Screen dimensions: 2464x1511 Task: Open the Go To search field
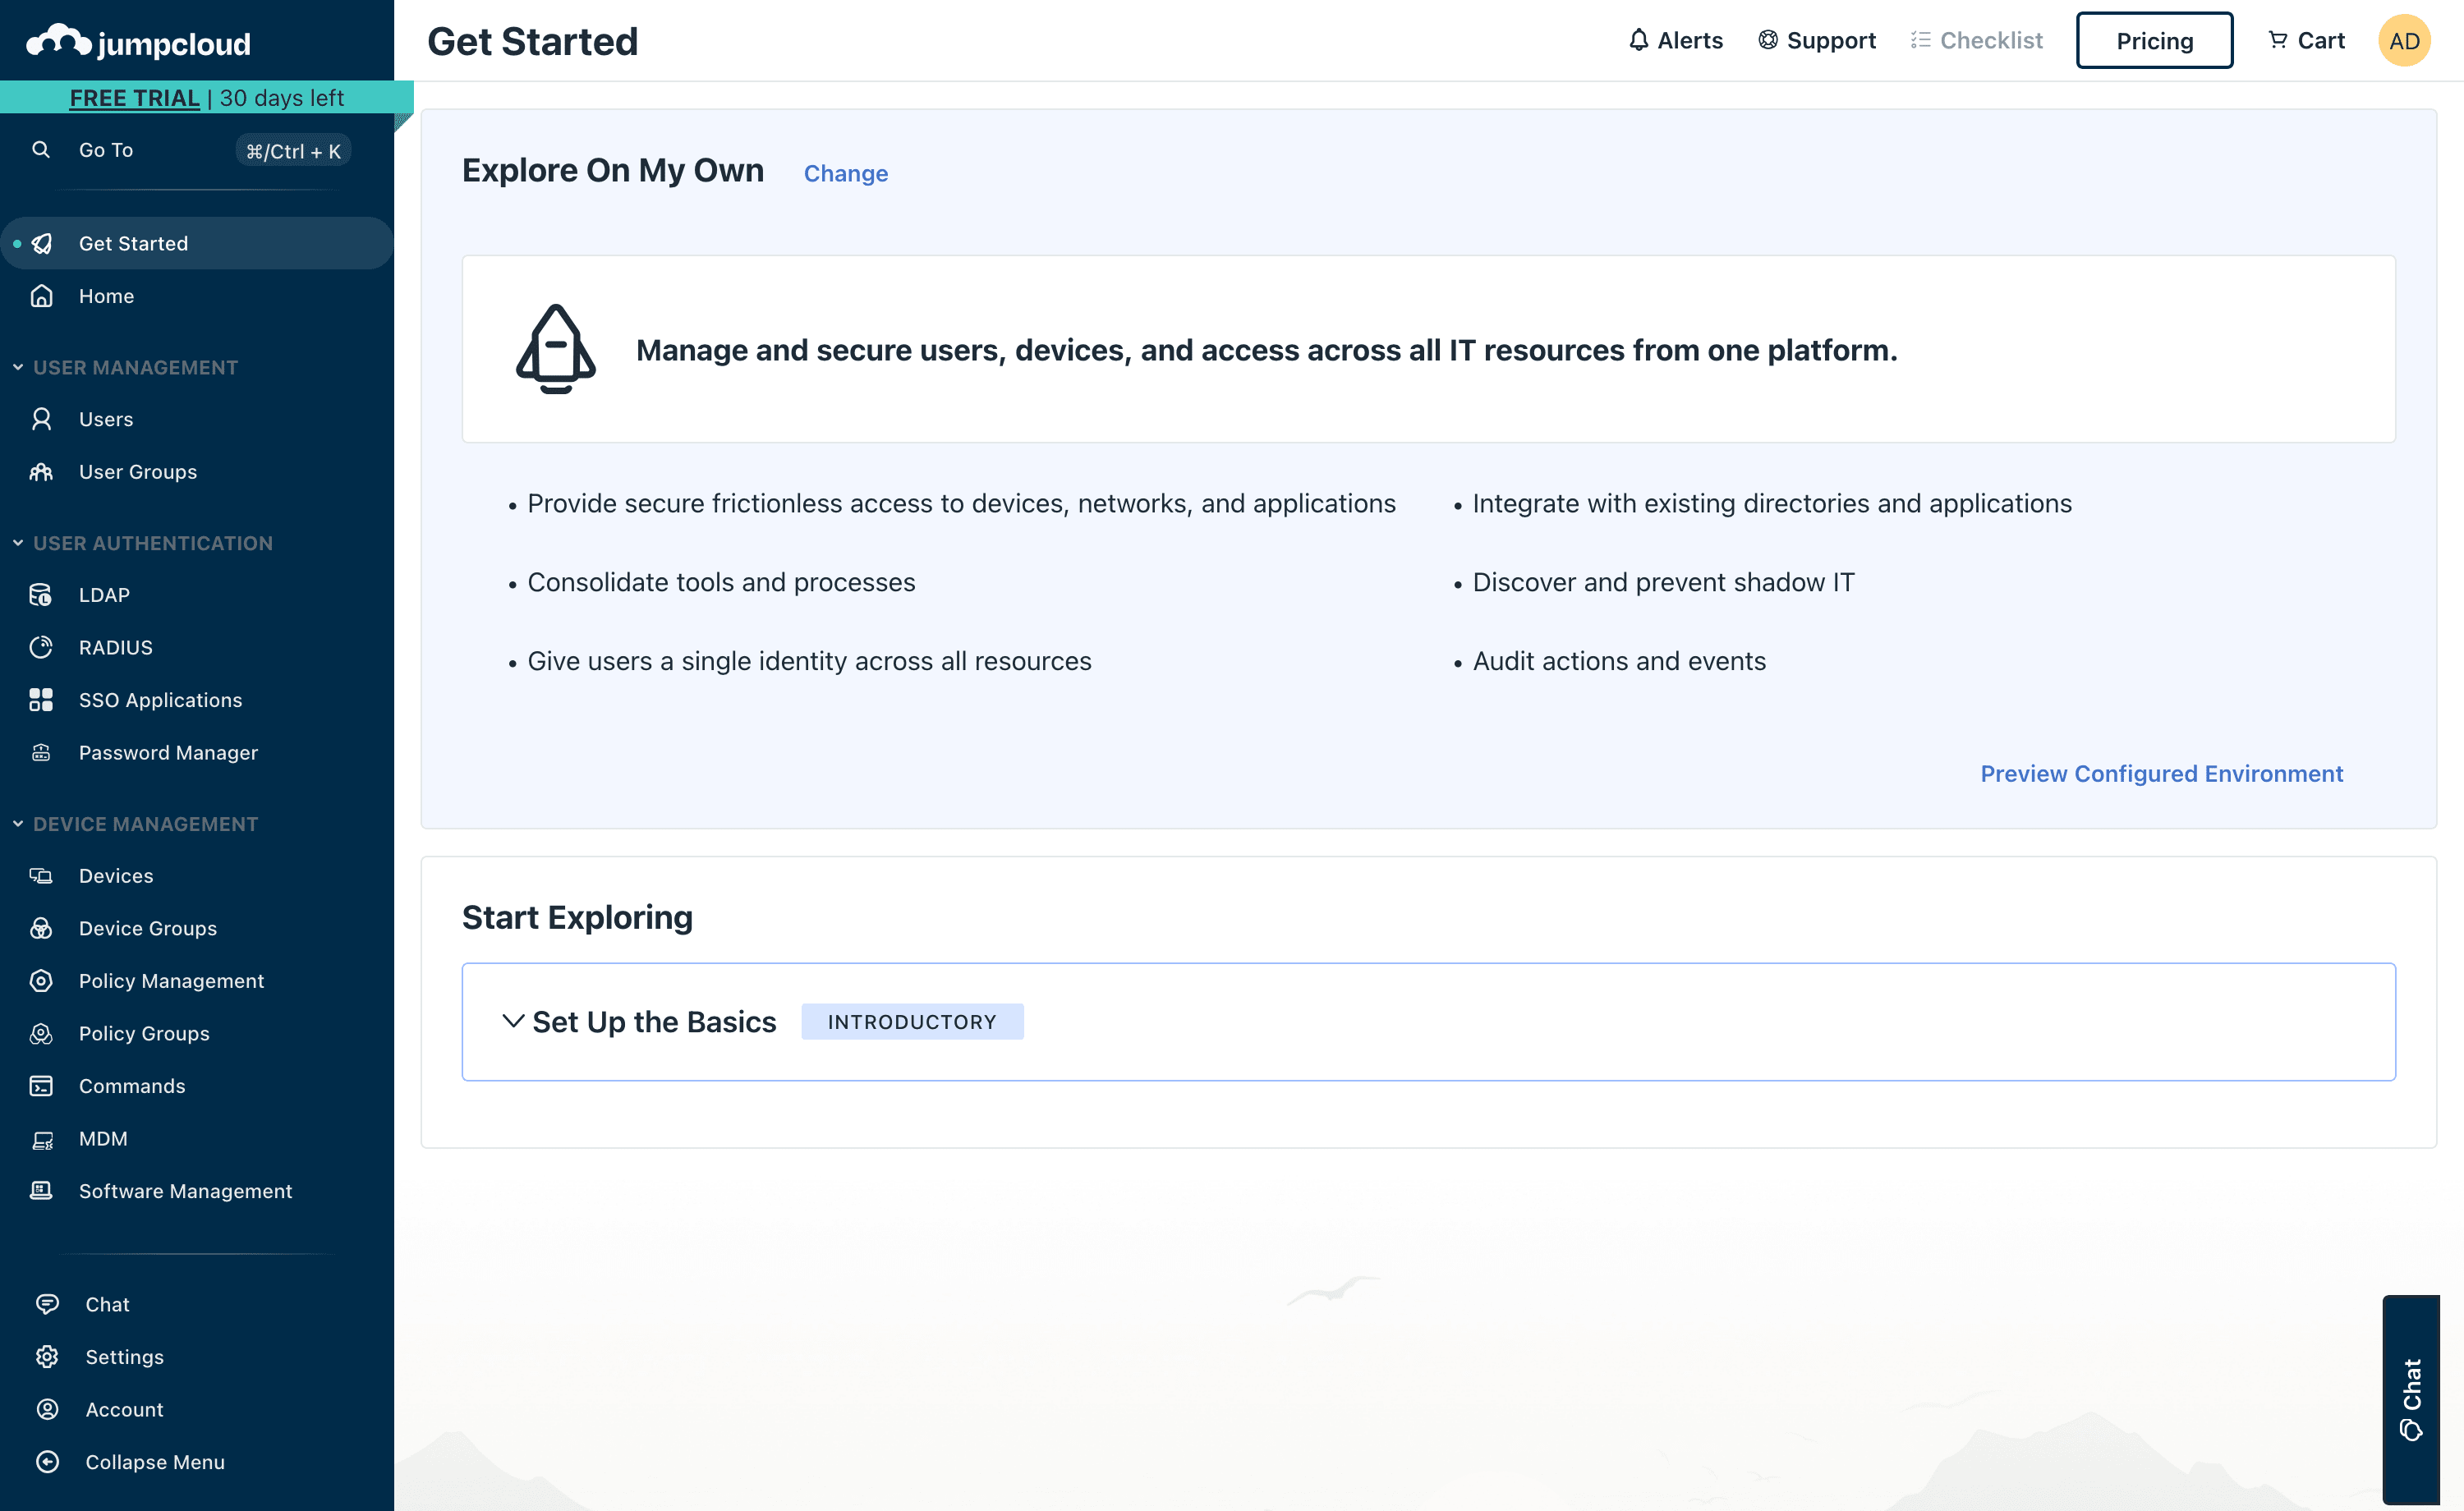(106, 150)
